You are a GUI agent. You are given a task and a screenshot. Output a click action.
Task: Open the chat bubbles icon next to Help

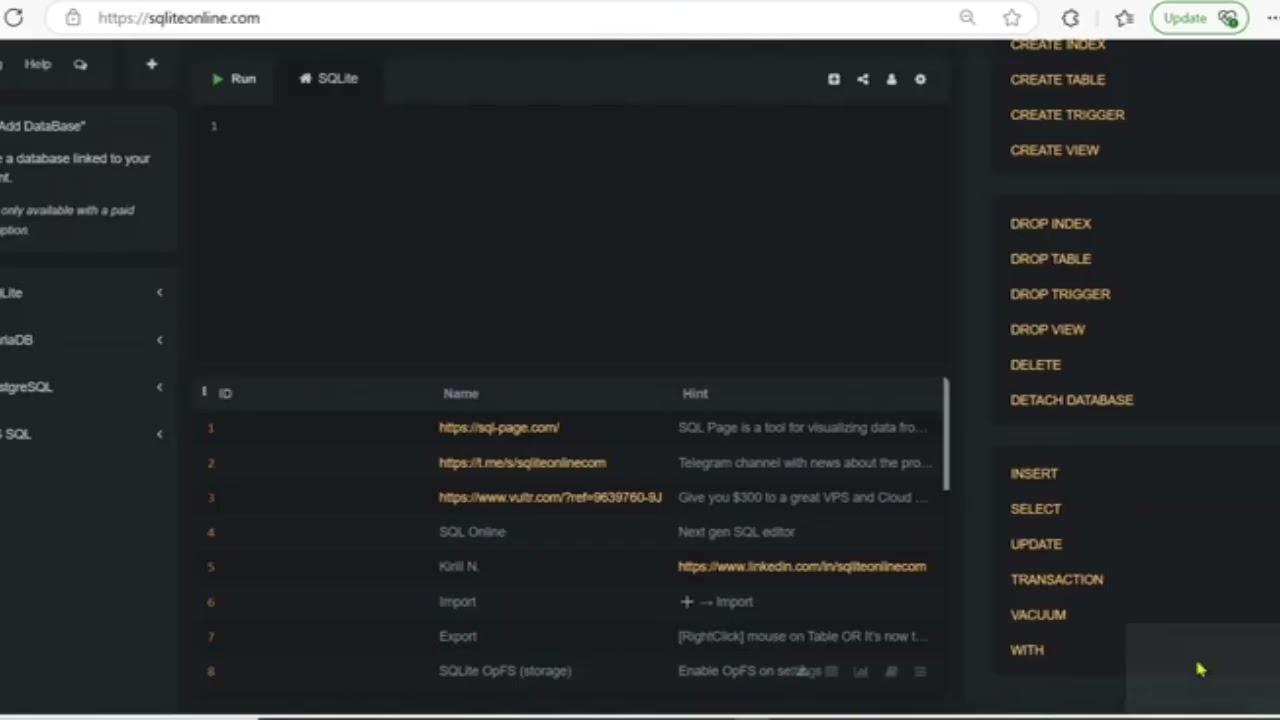pos(80,64)
